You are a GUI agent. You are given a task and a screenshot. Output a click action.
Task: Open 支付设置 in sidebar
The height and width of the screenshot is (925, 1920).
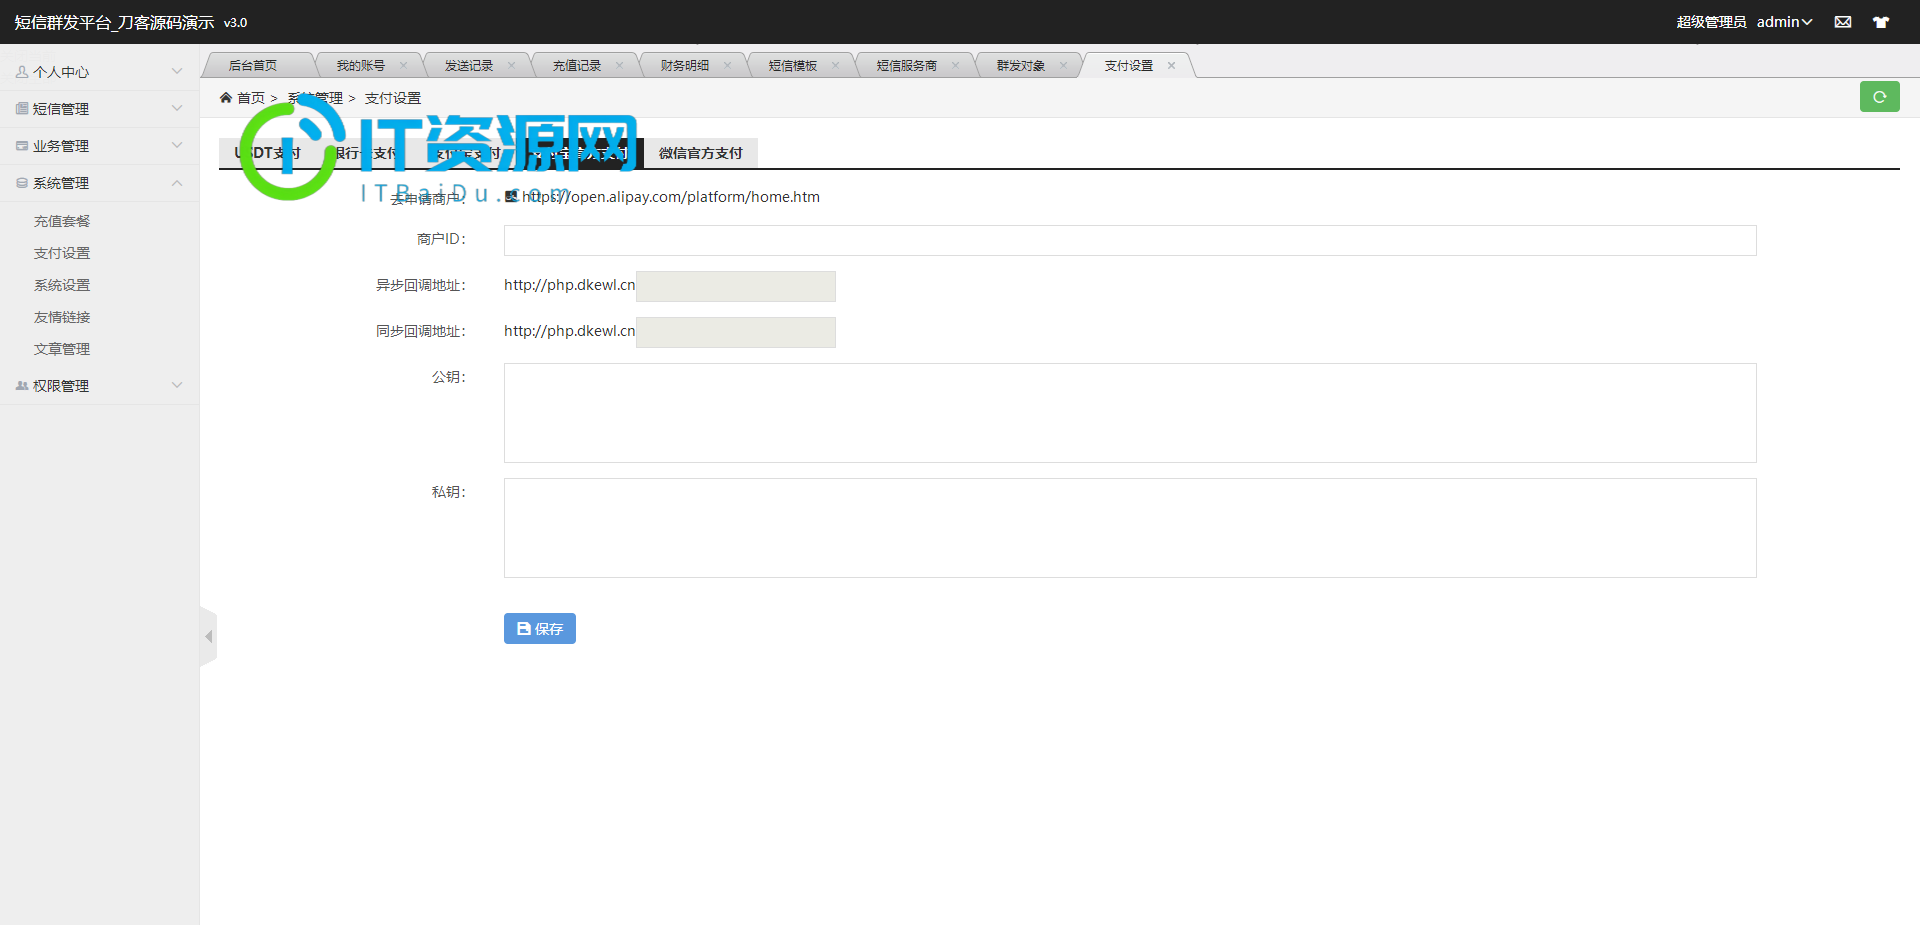click(62, 253)
